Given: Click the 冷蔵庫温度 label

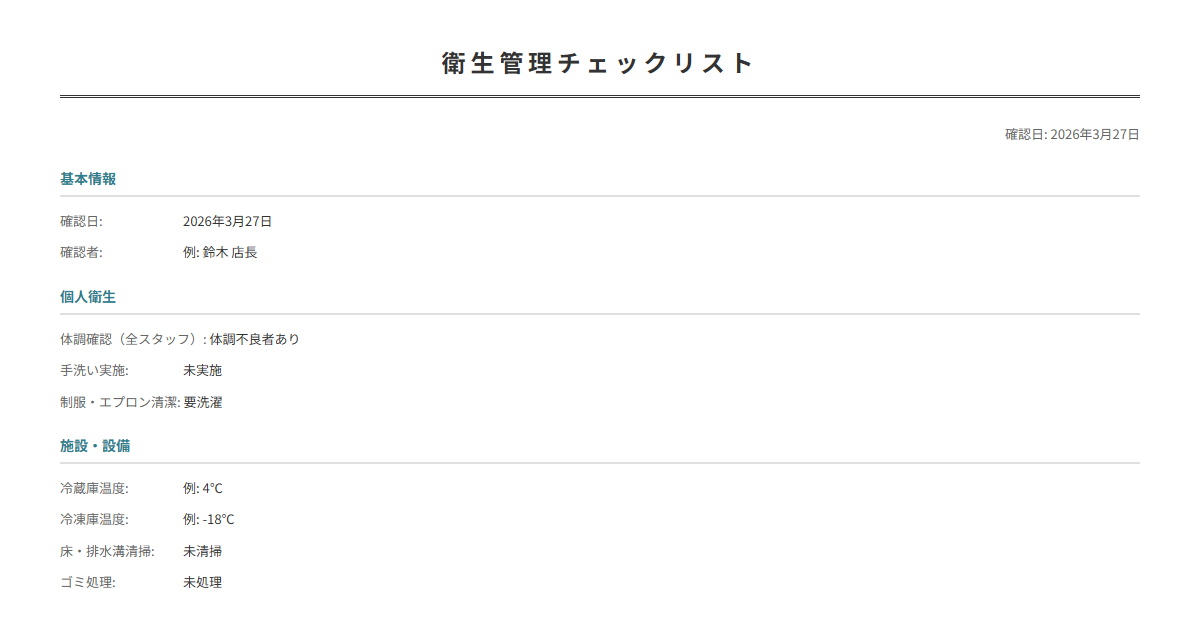Looking at the screenshot, I should (94, 488).
